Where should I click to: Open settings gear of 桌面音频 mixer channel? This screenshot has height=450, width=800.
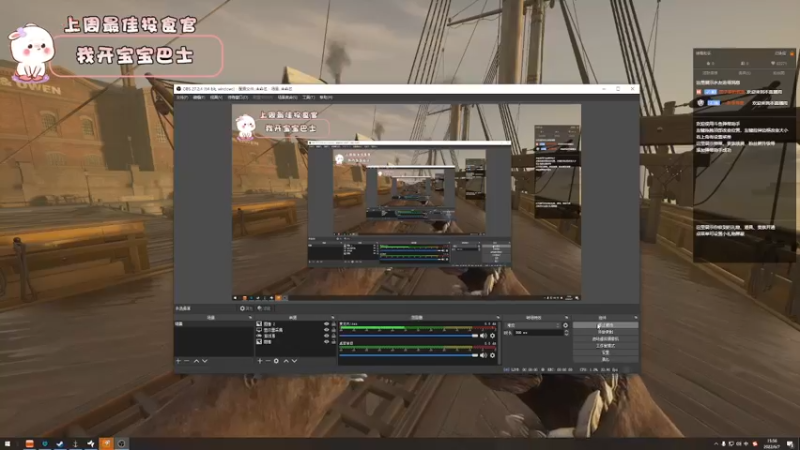[x=492, y=355]
